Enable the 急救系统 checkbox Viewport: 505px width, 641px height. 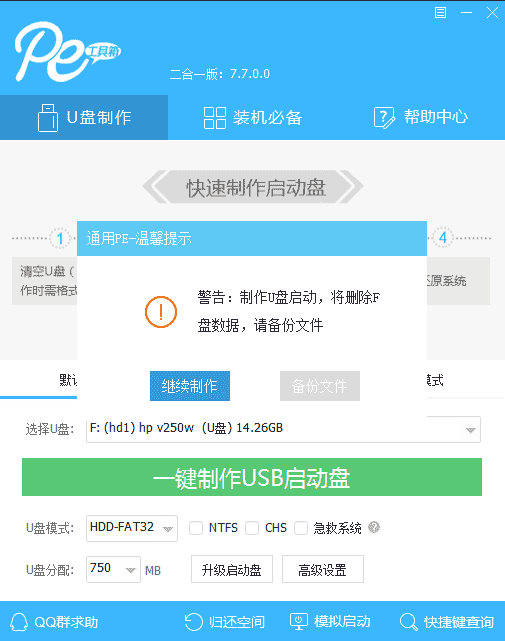[301, 528]
